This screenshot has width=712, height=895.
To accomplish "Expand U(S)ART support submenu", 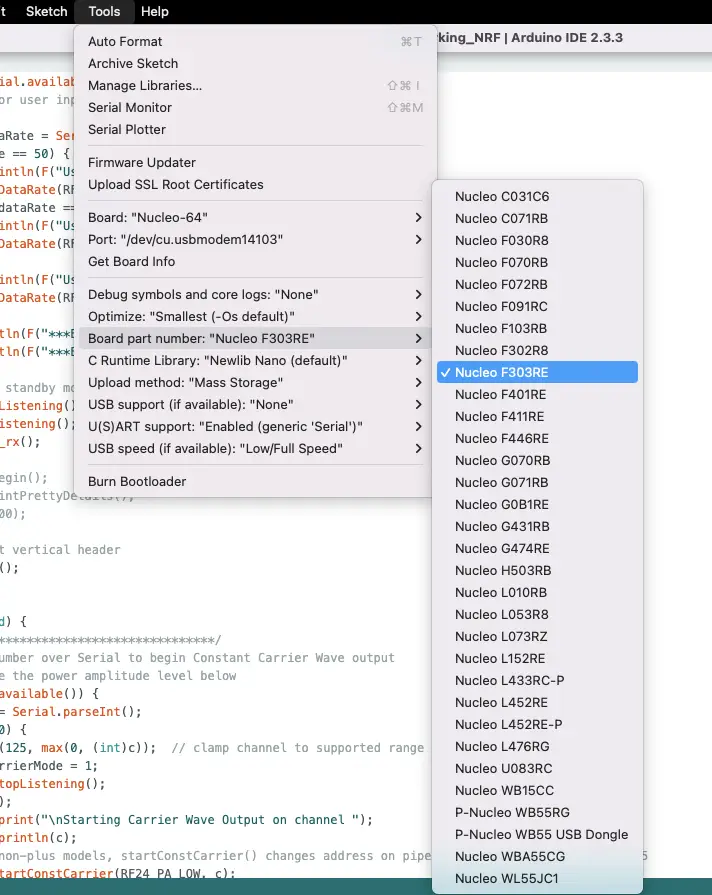I will tap(255, 426).
